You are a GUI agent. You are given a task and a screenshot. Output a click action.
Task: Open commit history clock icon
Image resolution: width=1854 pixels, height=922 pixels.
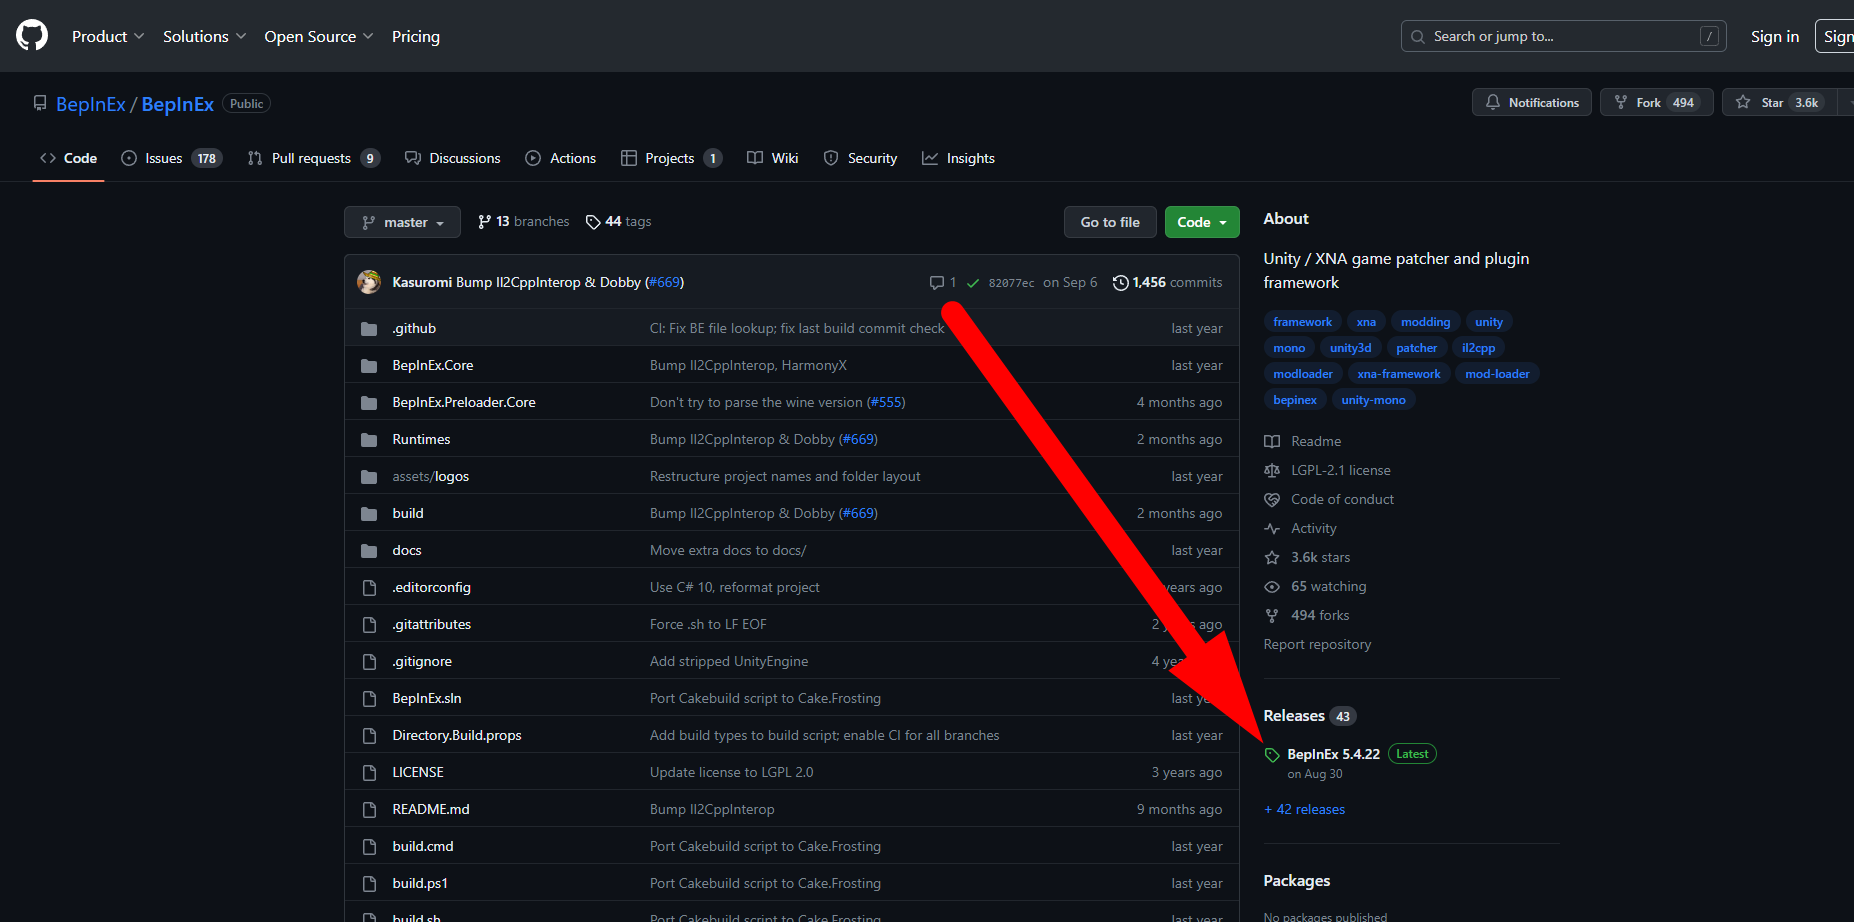click(1121, 283)
